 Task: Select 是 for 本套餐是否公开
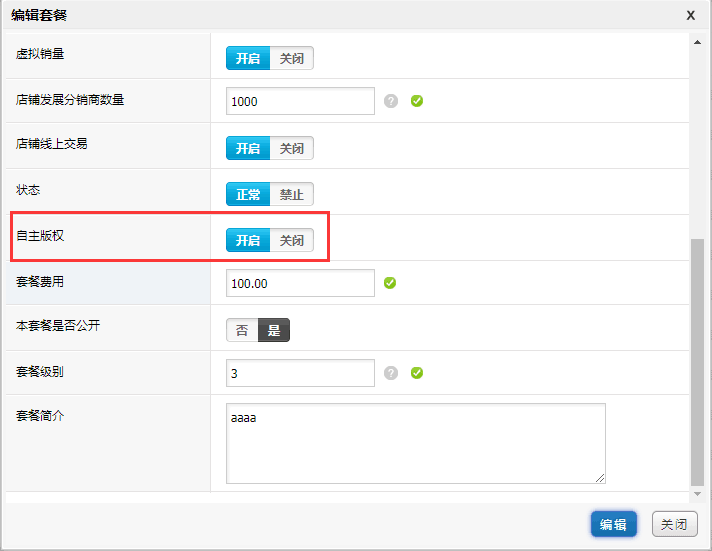274,330
